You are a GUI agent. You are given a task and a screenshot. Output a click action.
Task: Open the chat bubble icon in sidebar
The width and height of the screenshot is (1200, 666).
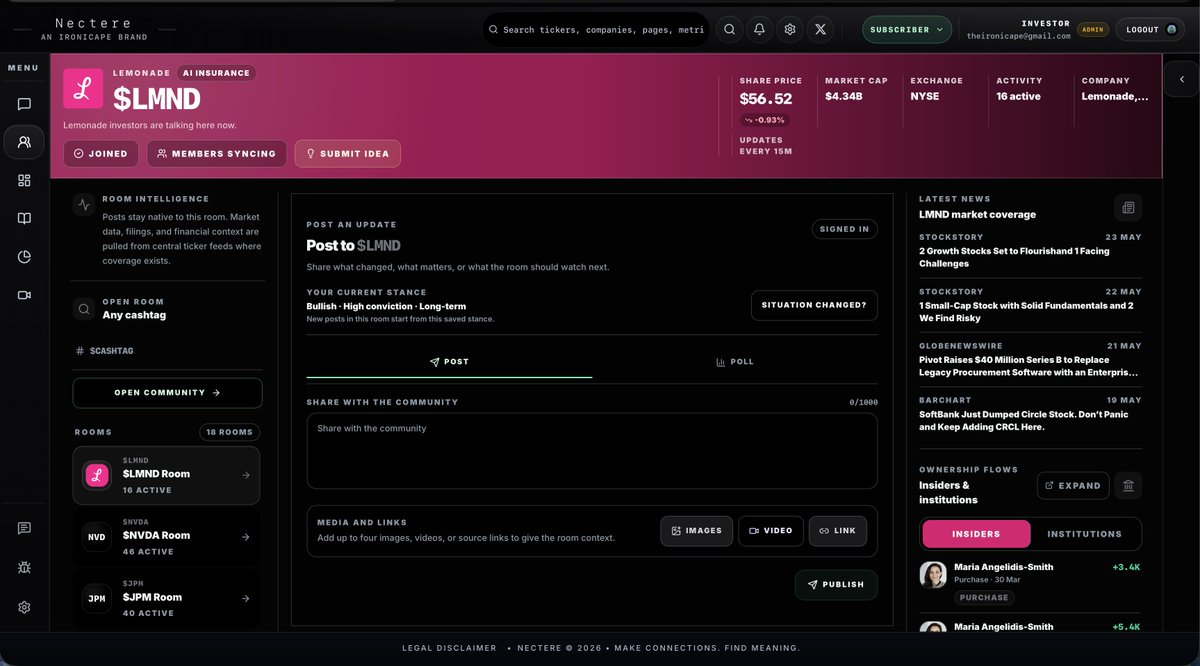pyautogui.click(x=24, y=104)
